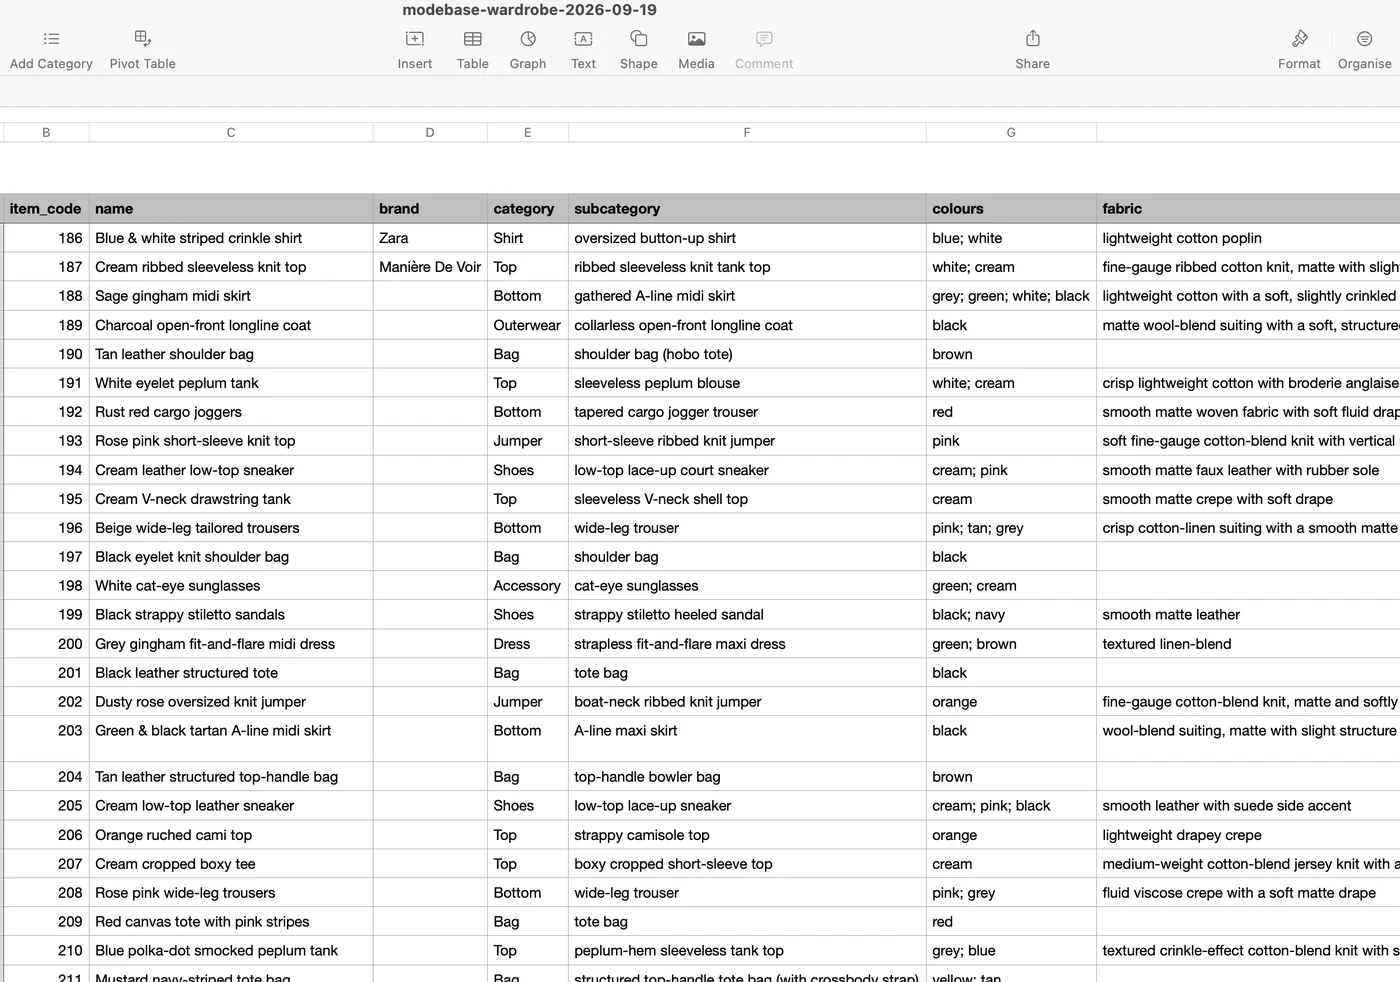Select column F header
The width and height of the screenshot is (1400, 982).
[747, 132]
